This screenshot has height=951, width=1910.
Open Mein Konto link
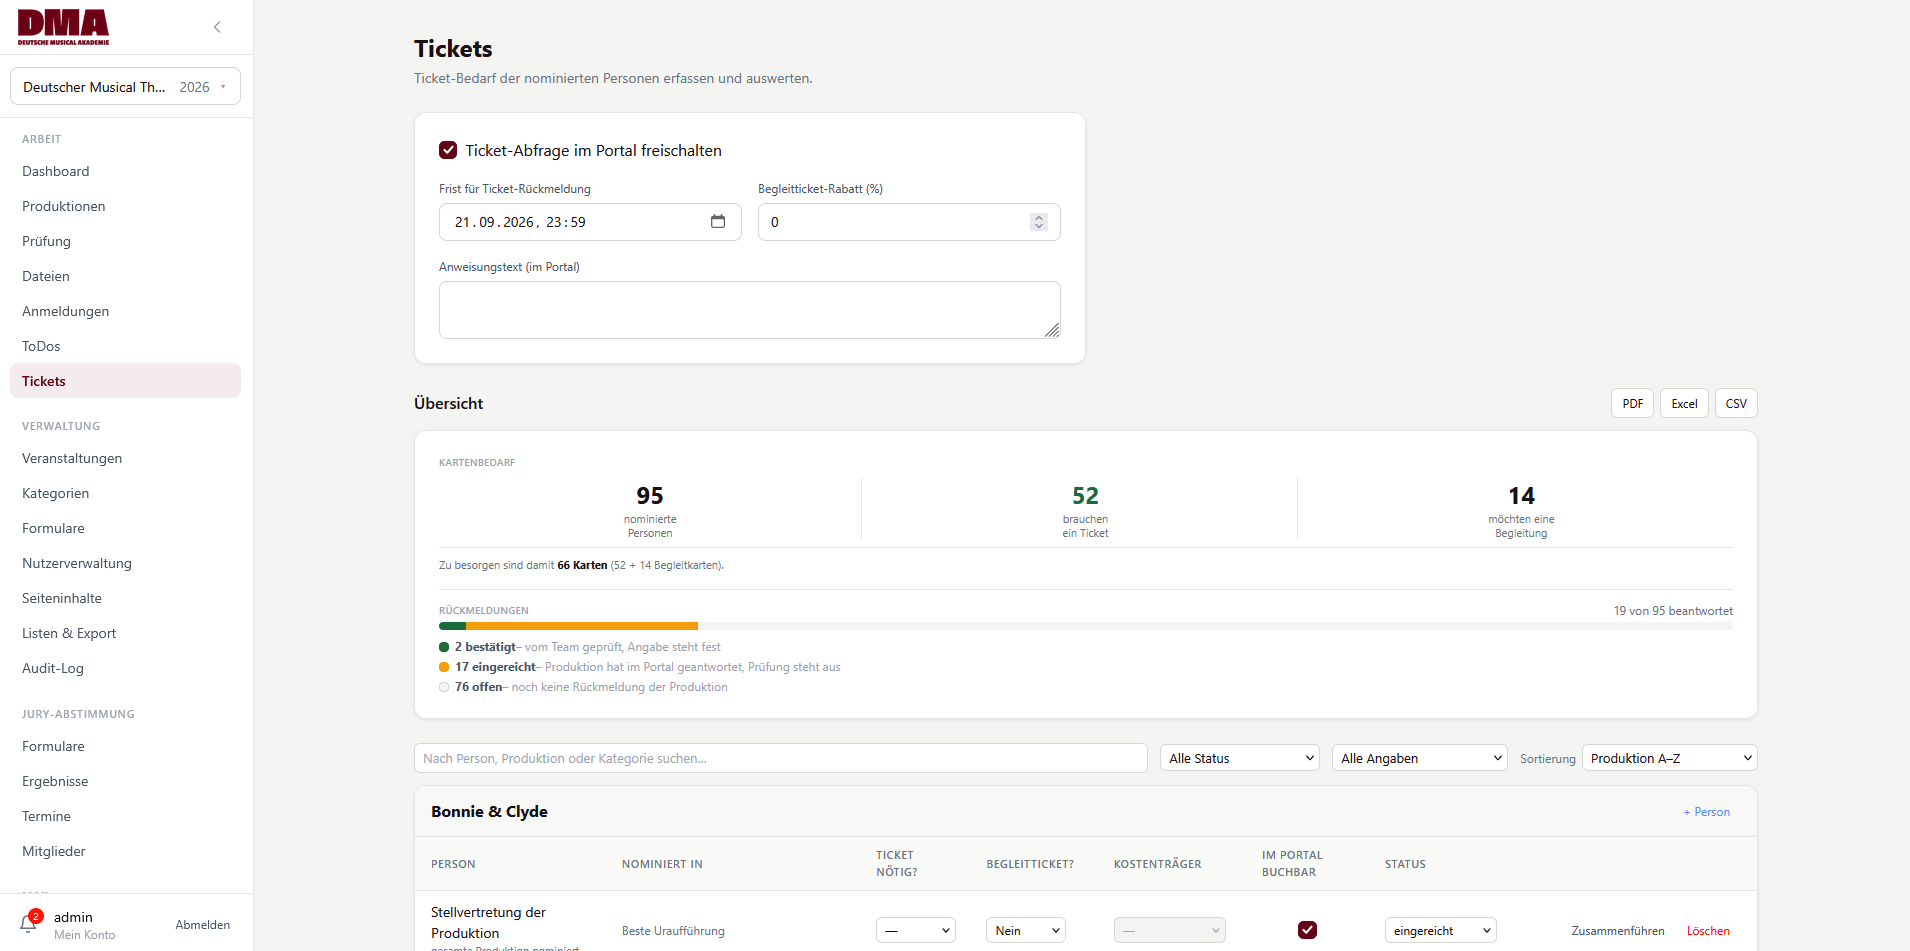tap(85, 935)
